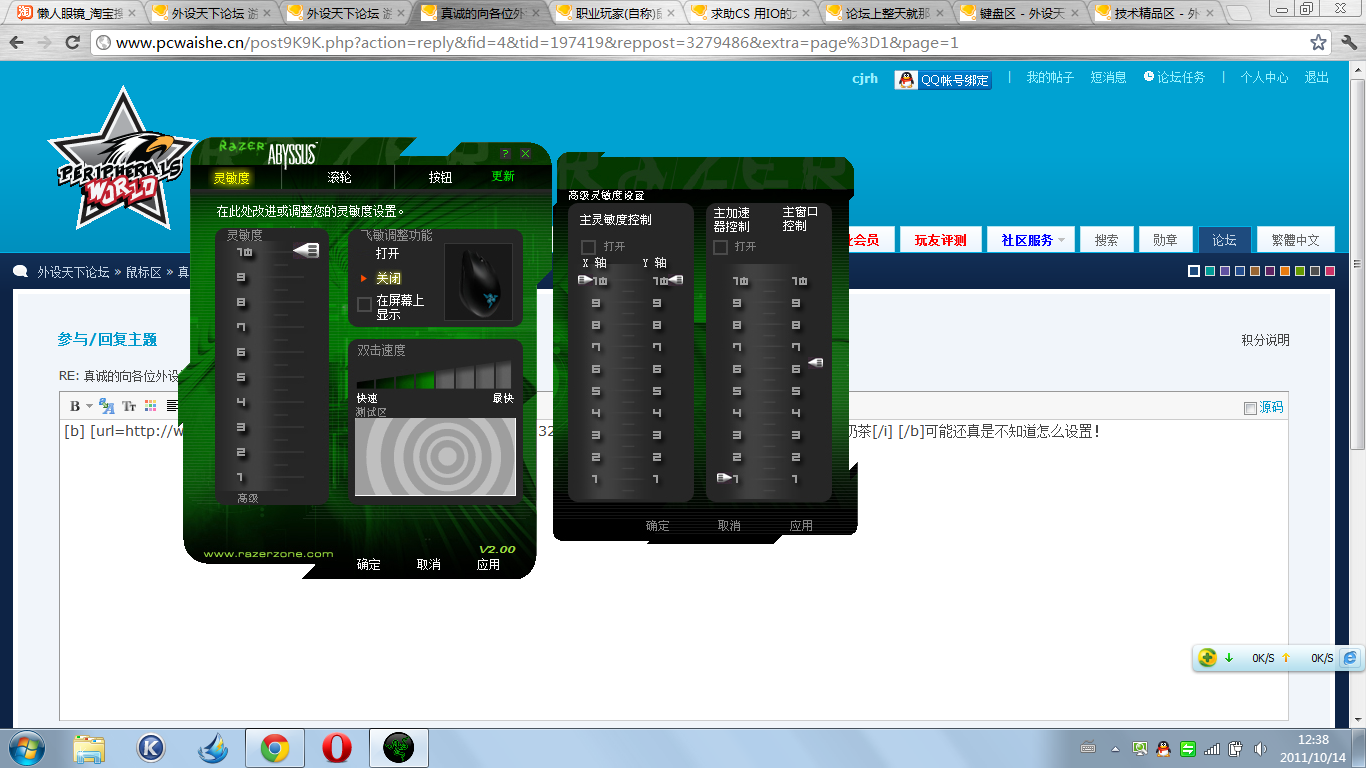Click the QQ penguin icon in the forum header
1366x768 pixels.
tap(906, 80)
